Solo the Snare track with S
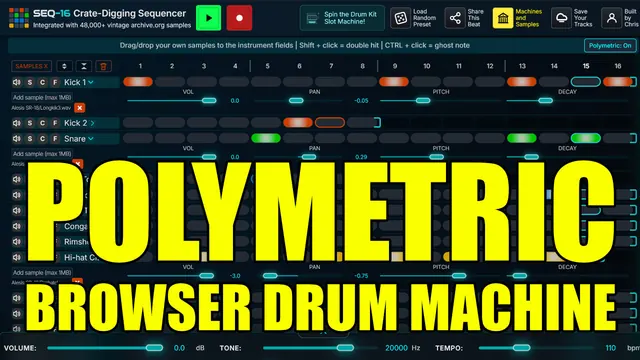Screen dimensions: 640x360 [x=30, y=139]
